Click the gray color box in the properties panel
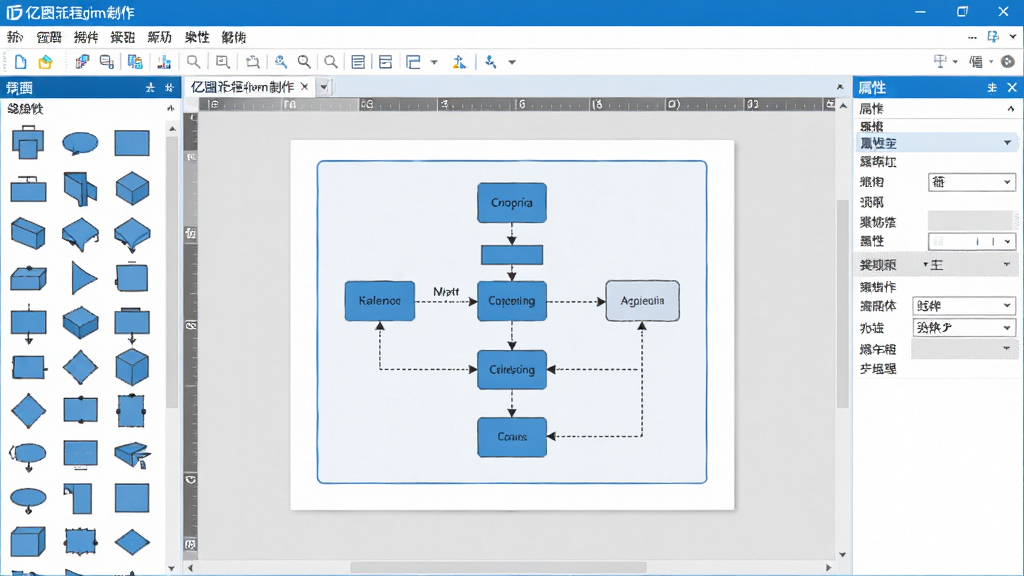The width and height of the screenshot is (1024, 576). pos(970,221)
